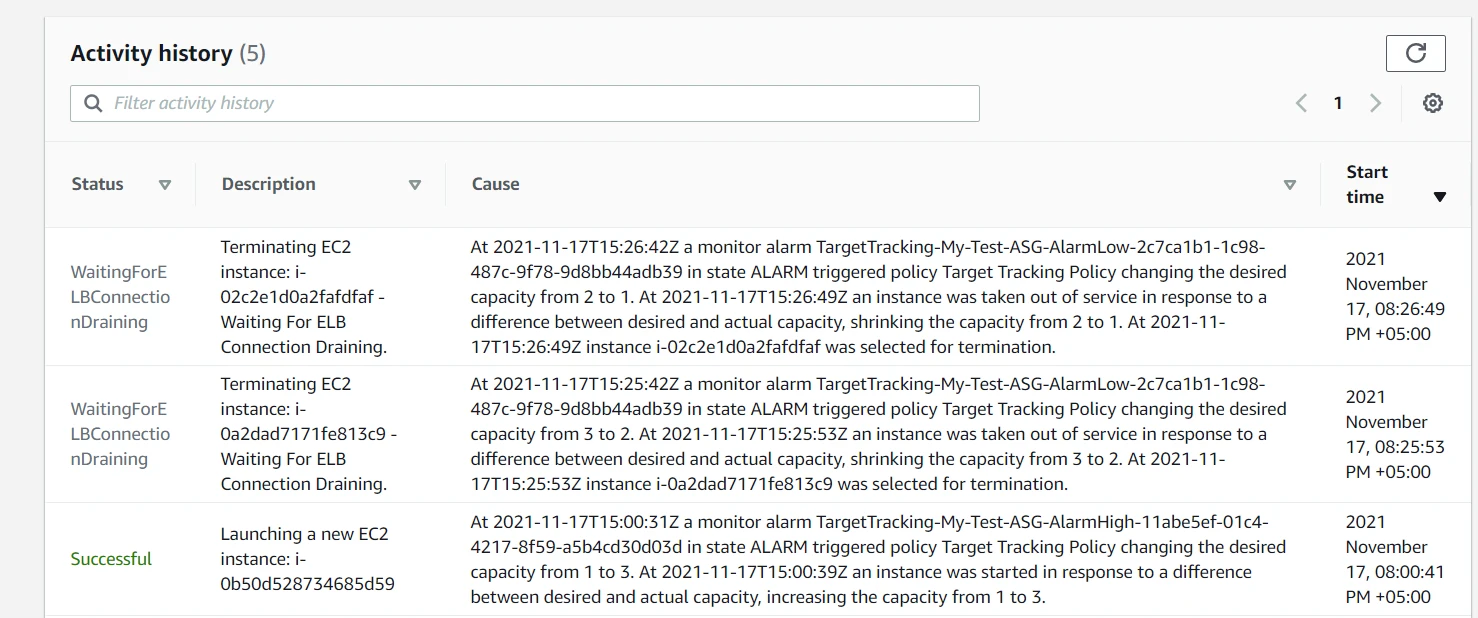Click the Start time column header
Image resolution: width=1478 pixels, height=618 pixels.
(x=1366, y=184)
